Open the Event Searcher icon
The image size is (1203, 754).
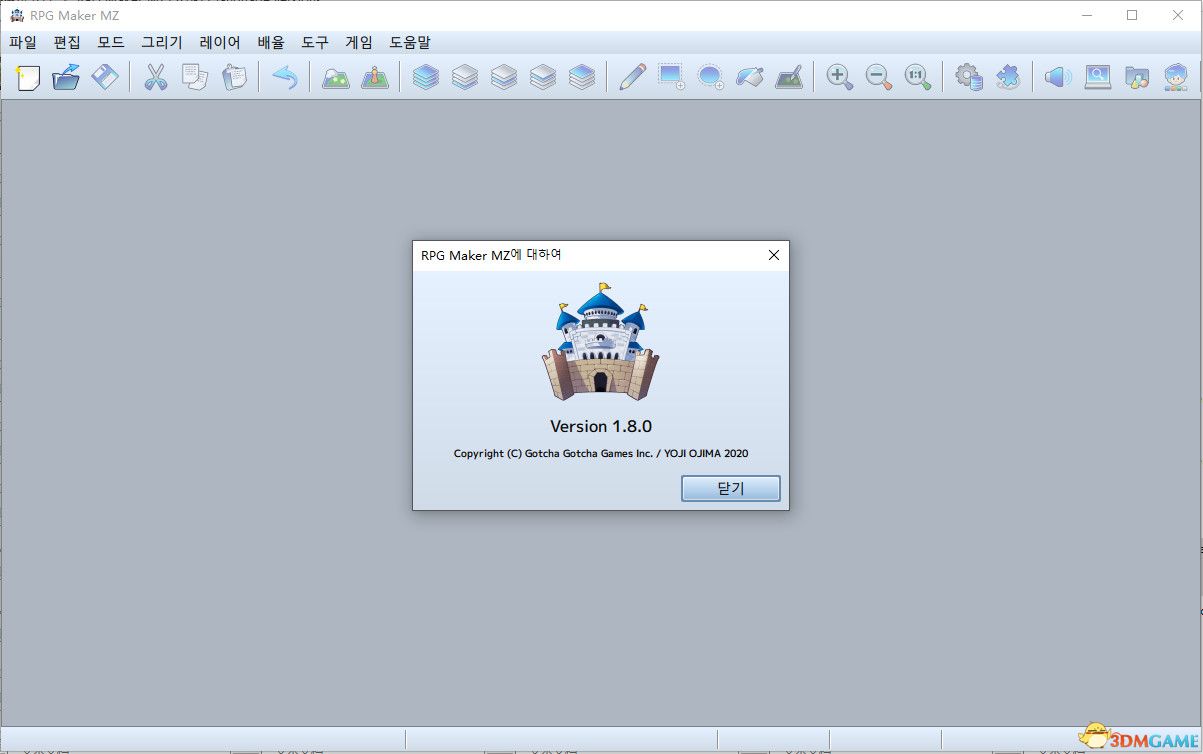pos(1097,77)
